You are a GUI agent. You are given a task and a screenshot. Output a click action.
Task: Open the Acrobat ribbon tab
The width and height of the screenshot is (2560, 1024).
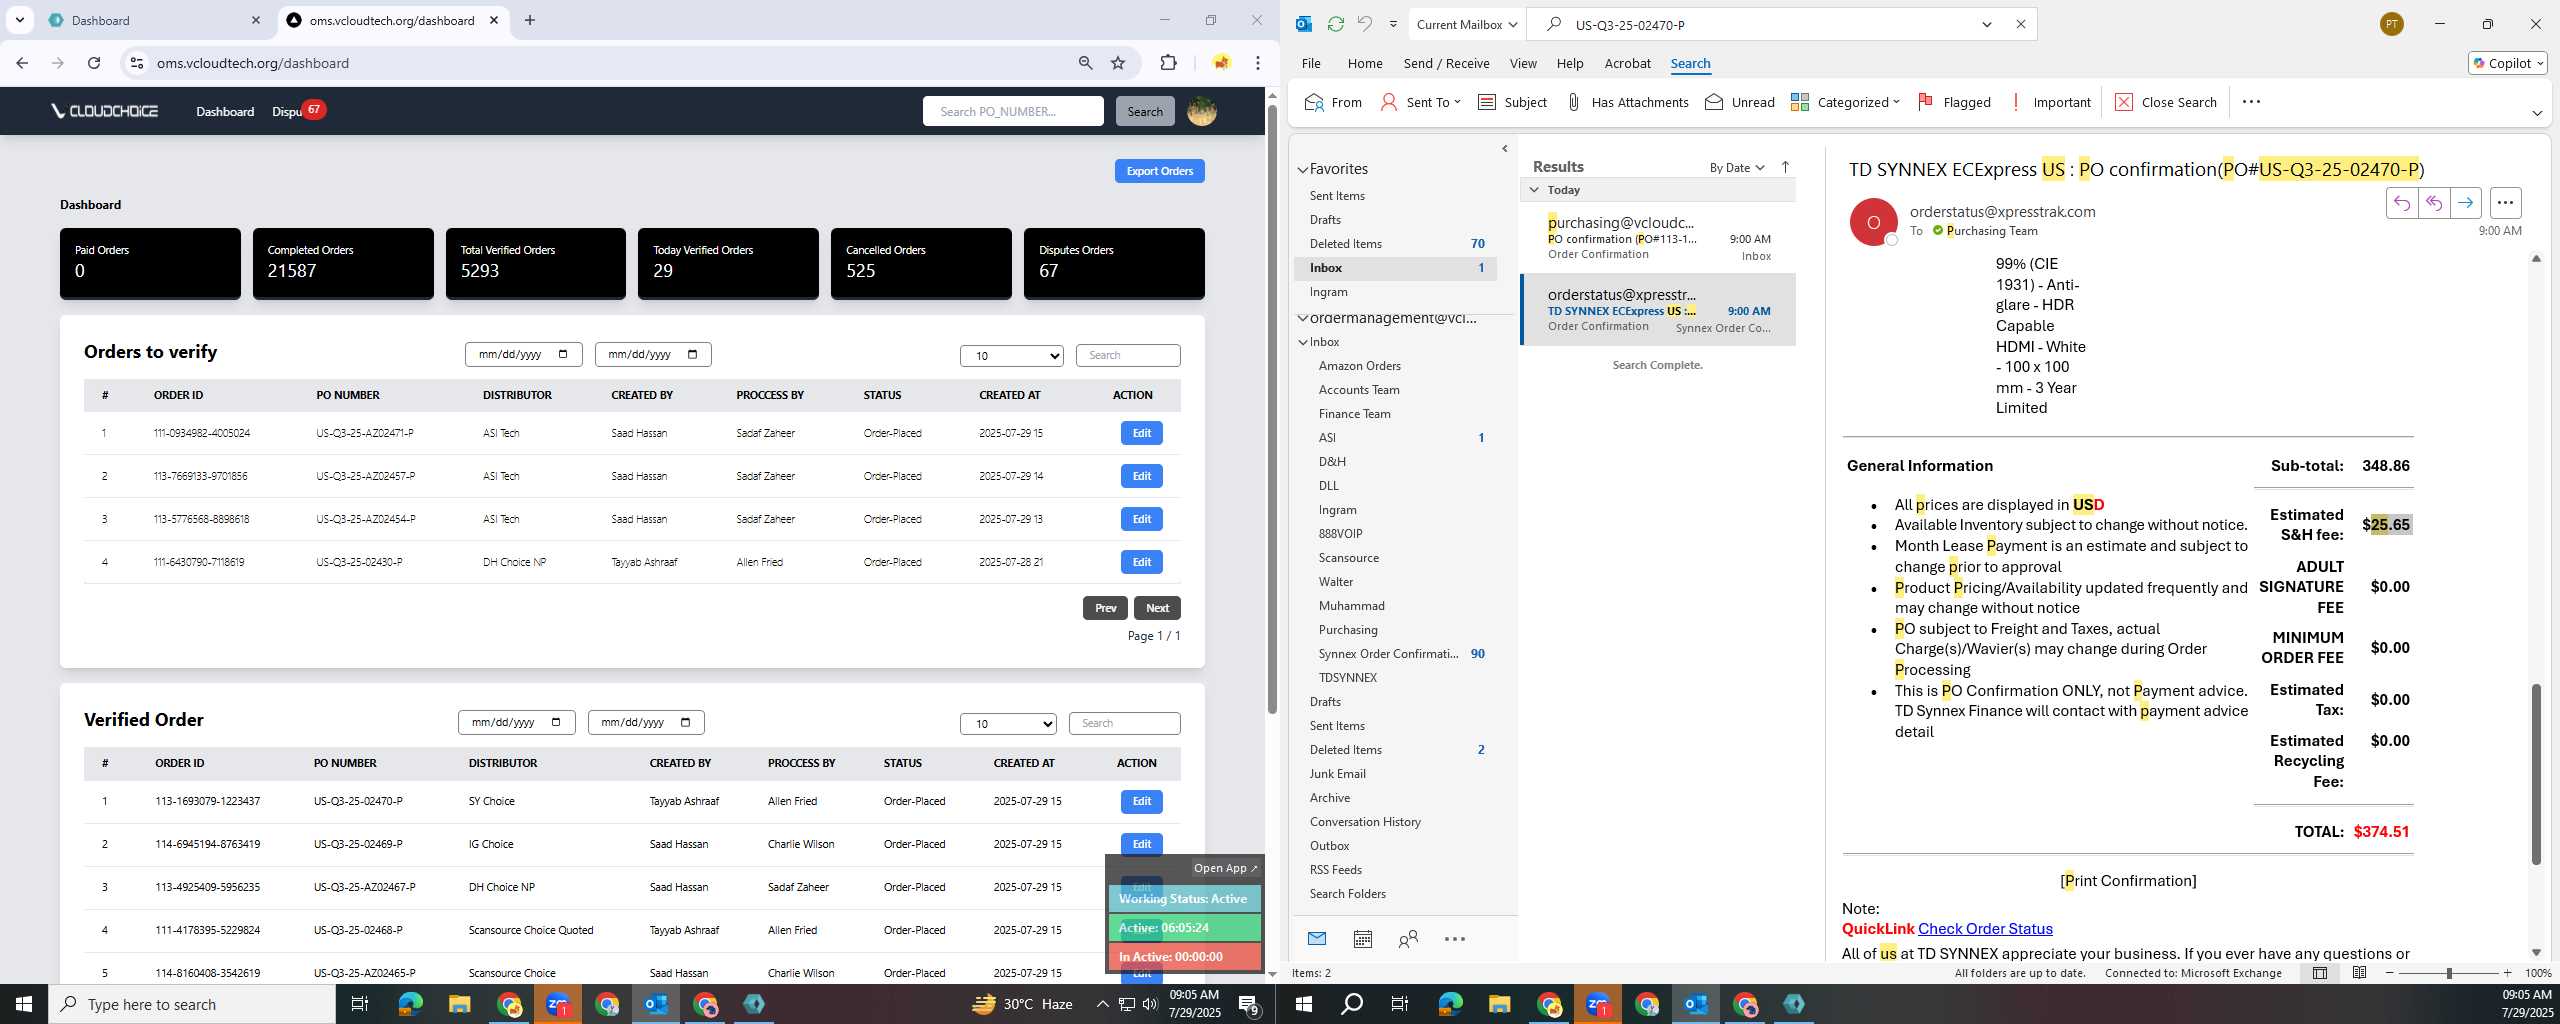coord(1627,63)
